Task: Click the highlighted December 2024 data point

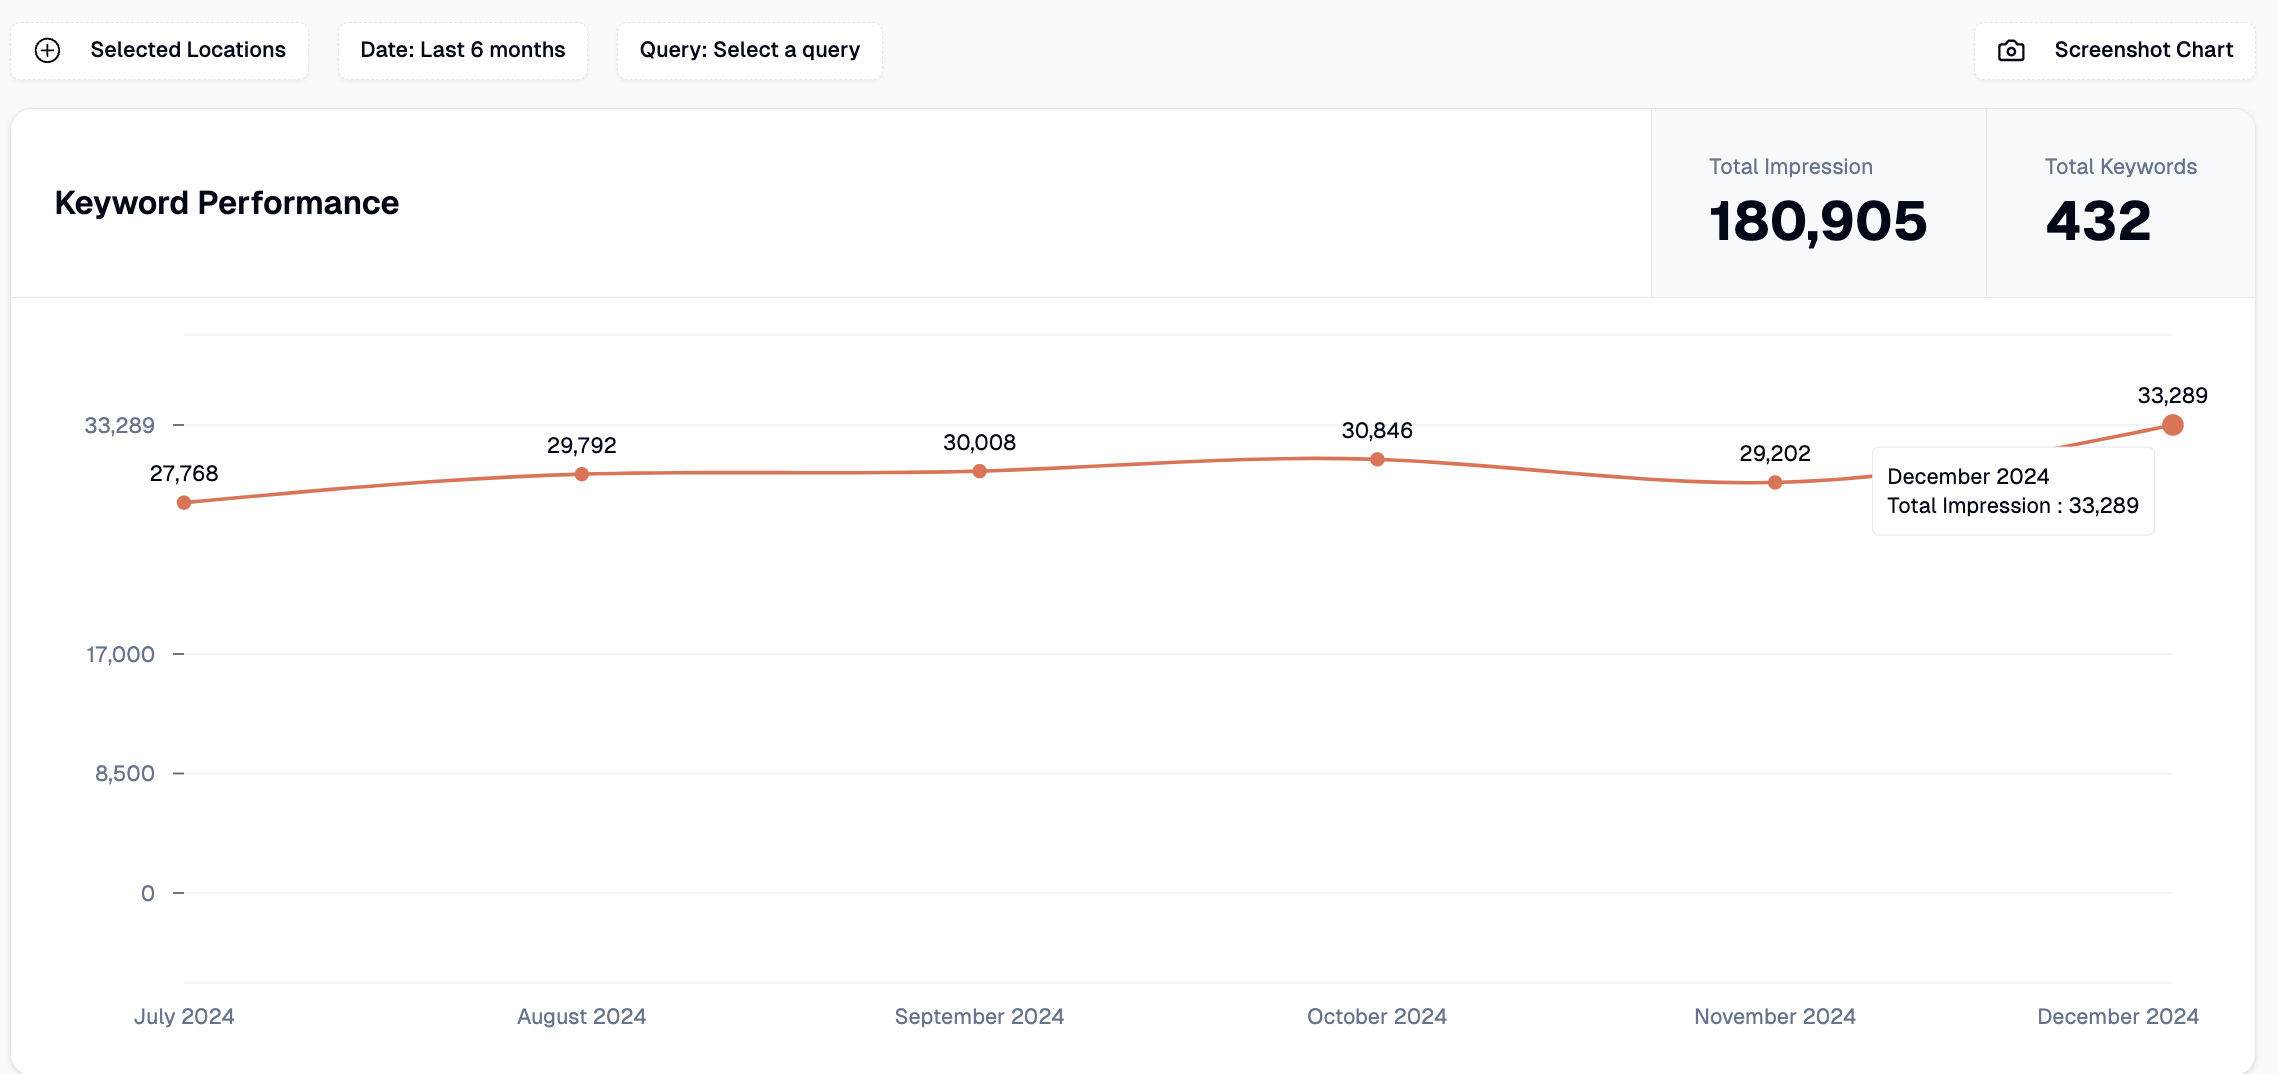Action: (x=2172, y=425)
